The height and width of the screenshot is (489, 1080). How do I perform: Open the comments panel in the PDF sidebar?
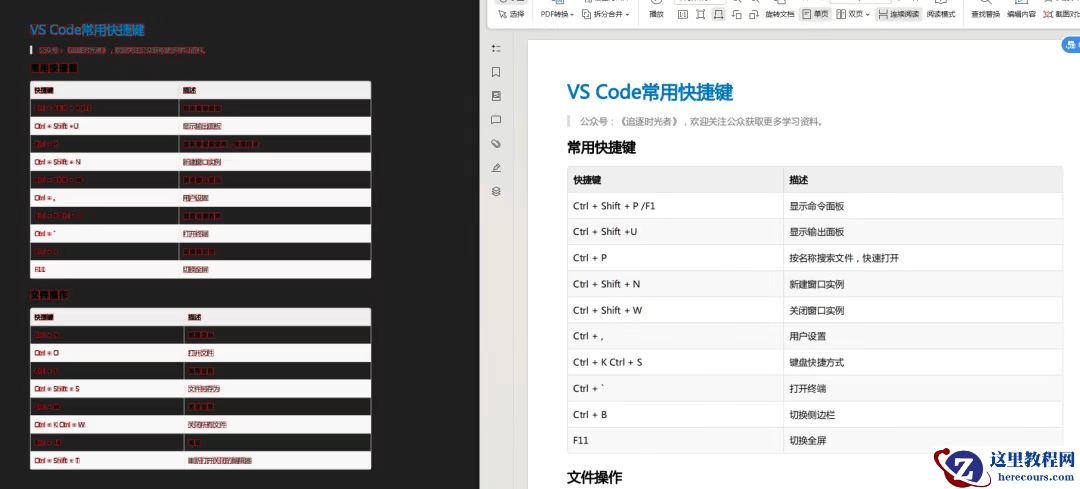click(x=496, y=120)
